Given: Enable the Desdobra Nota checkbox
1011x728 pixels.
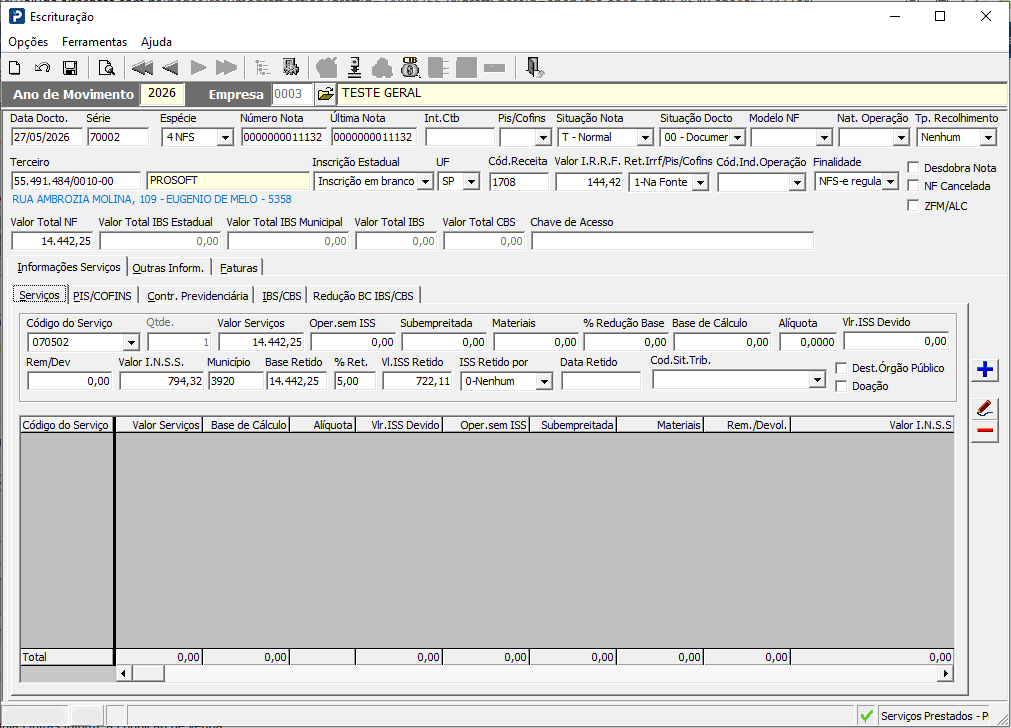Looking at the screenshot, I should 913,168.
